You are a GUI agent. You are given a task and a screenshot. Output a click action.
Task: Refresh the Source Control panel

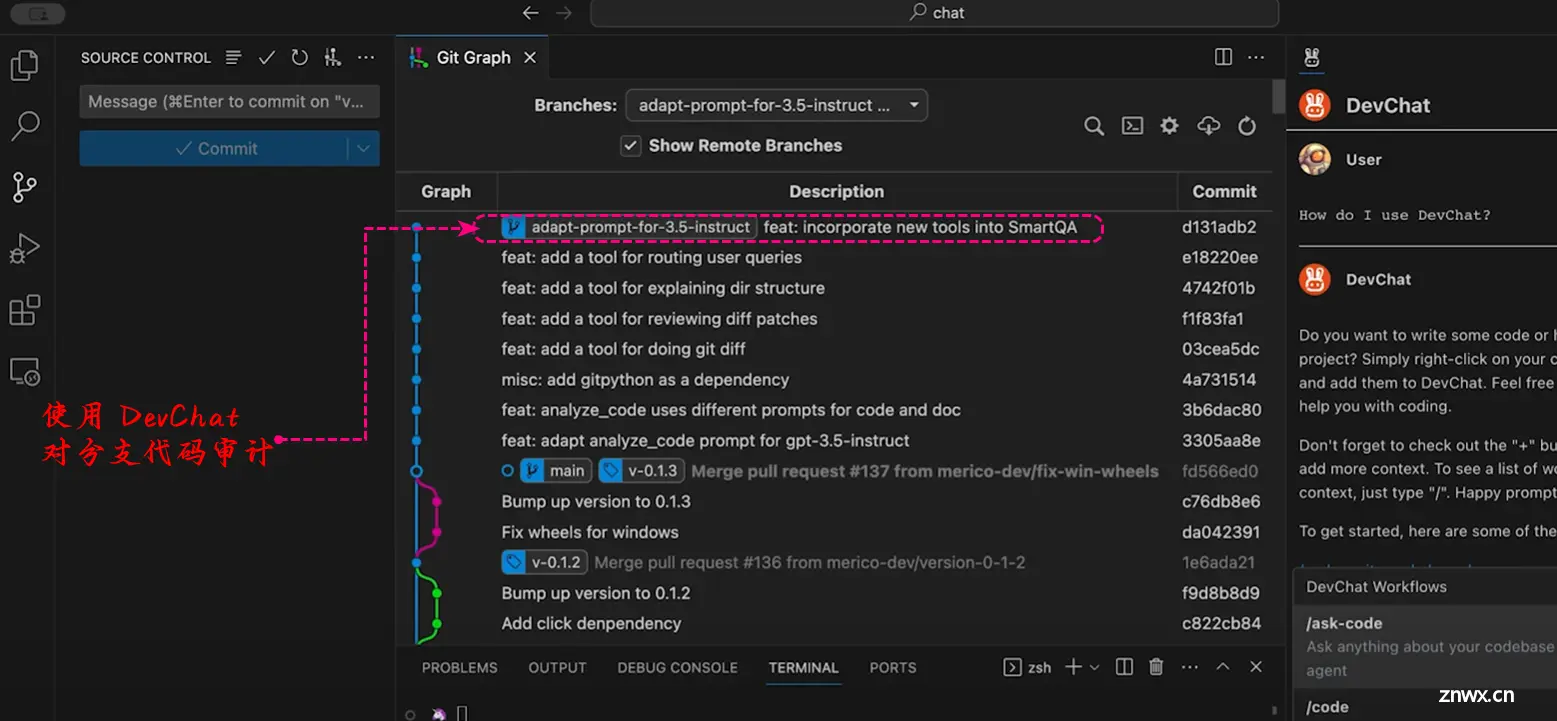(299, 58)
